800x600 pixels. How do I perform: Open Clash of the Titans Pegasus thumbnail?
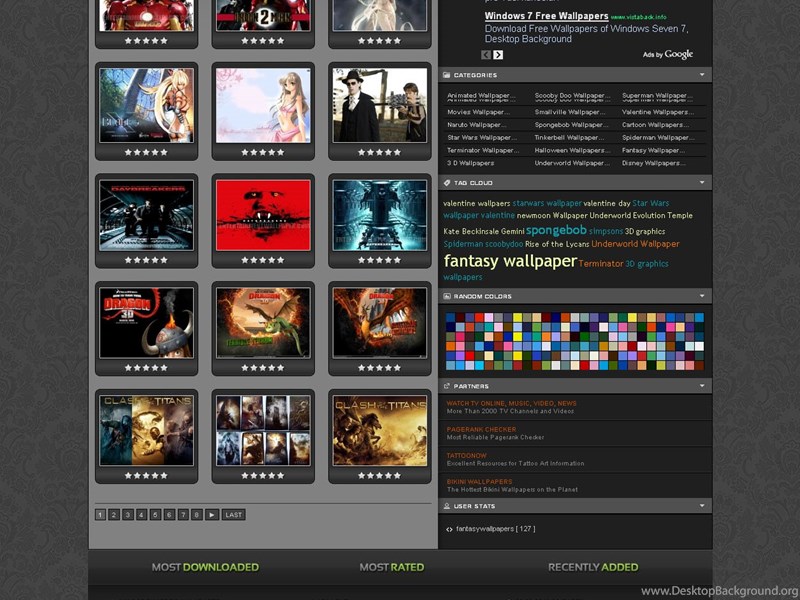(x=380, y=431)
